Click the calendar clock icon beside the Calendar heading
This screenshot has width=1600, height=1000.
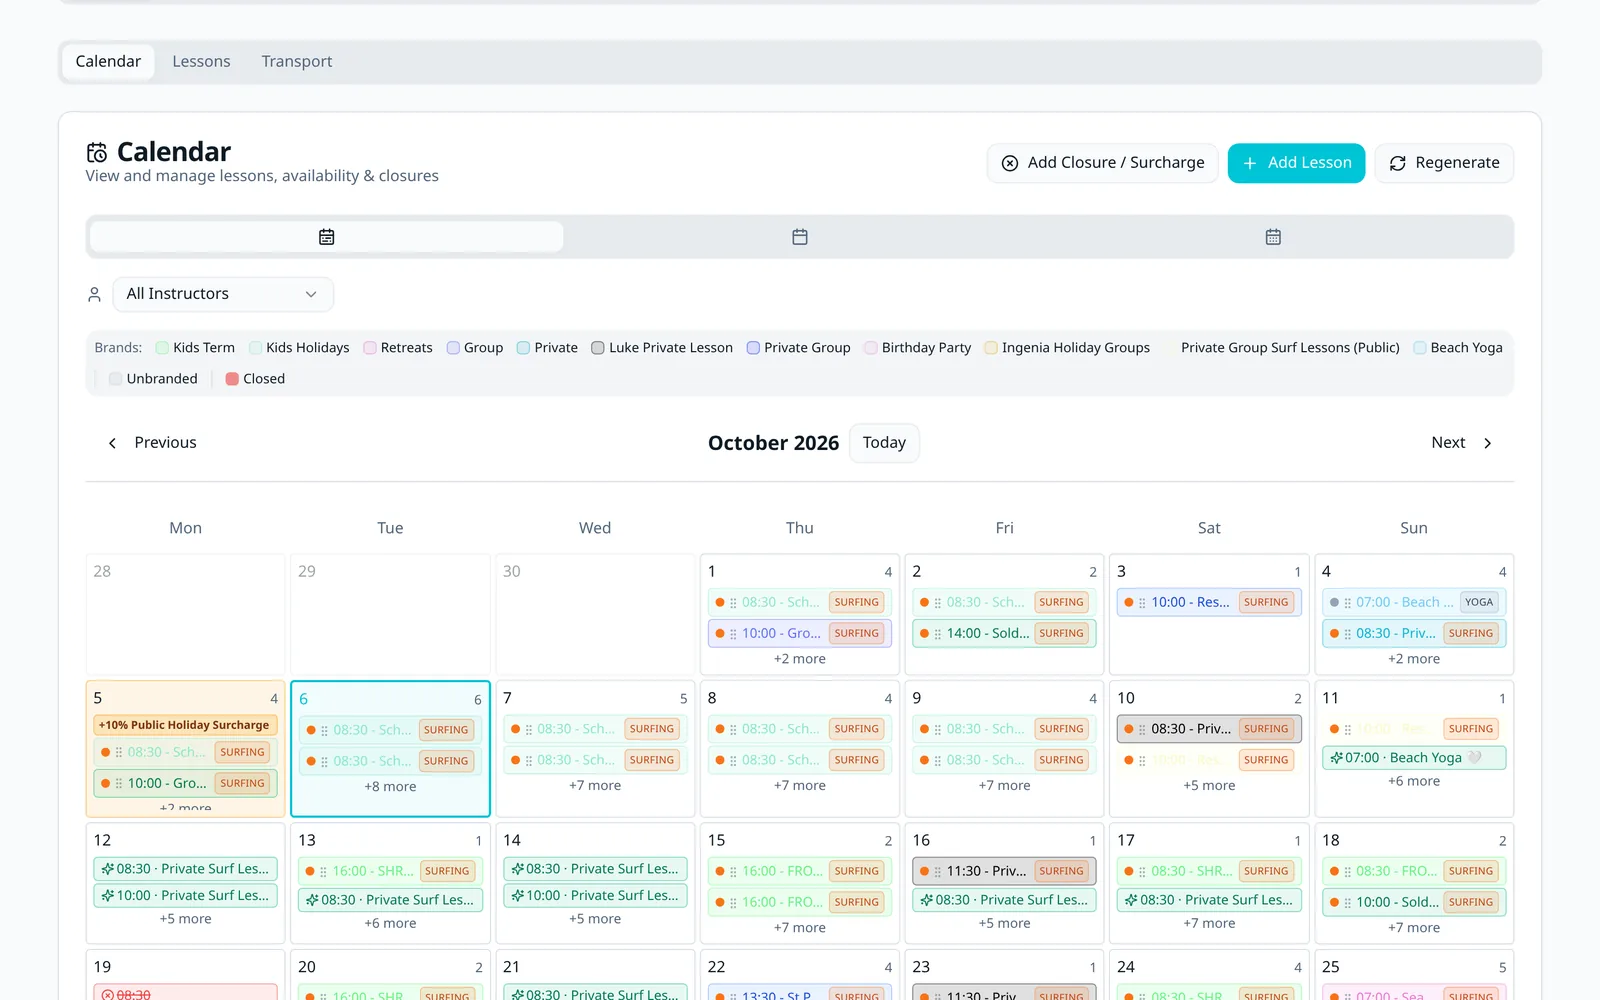[97, 152]
